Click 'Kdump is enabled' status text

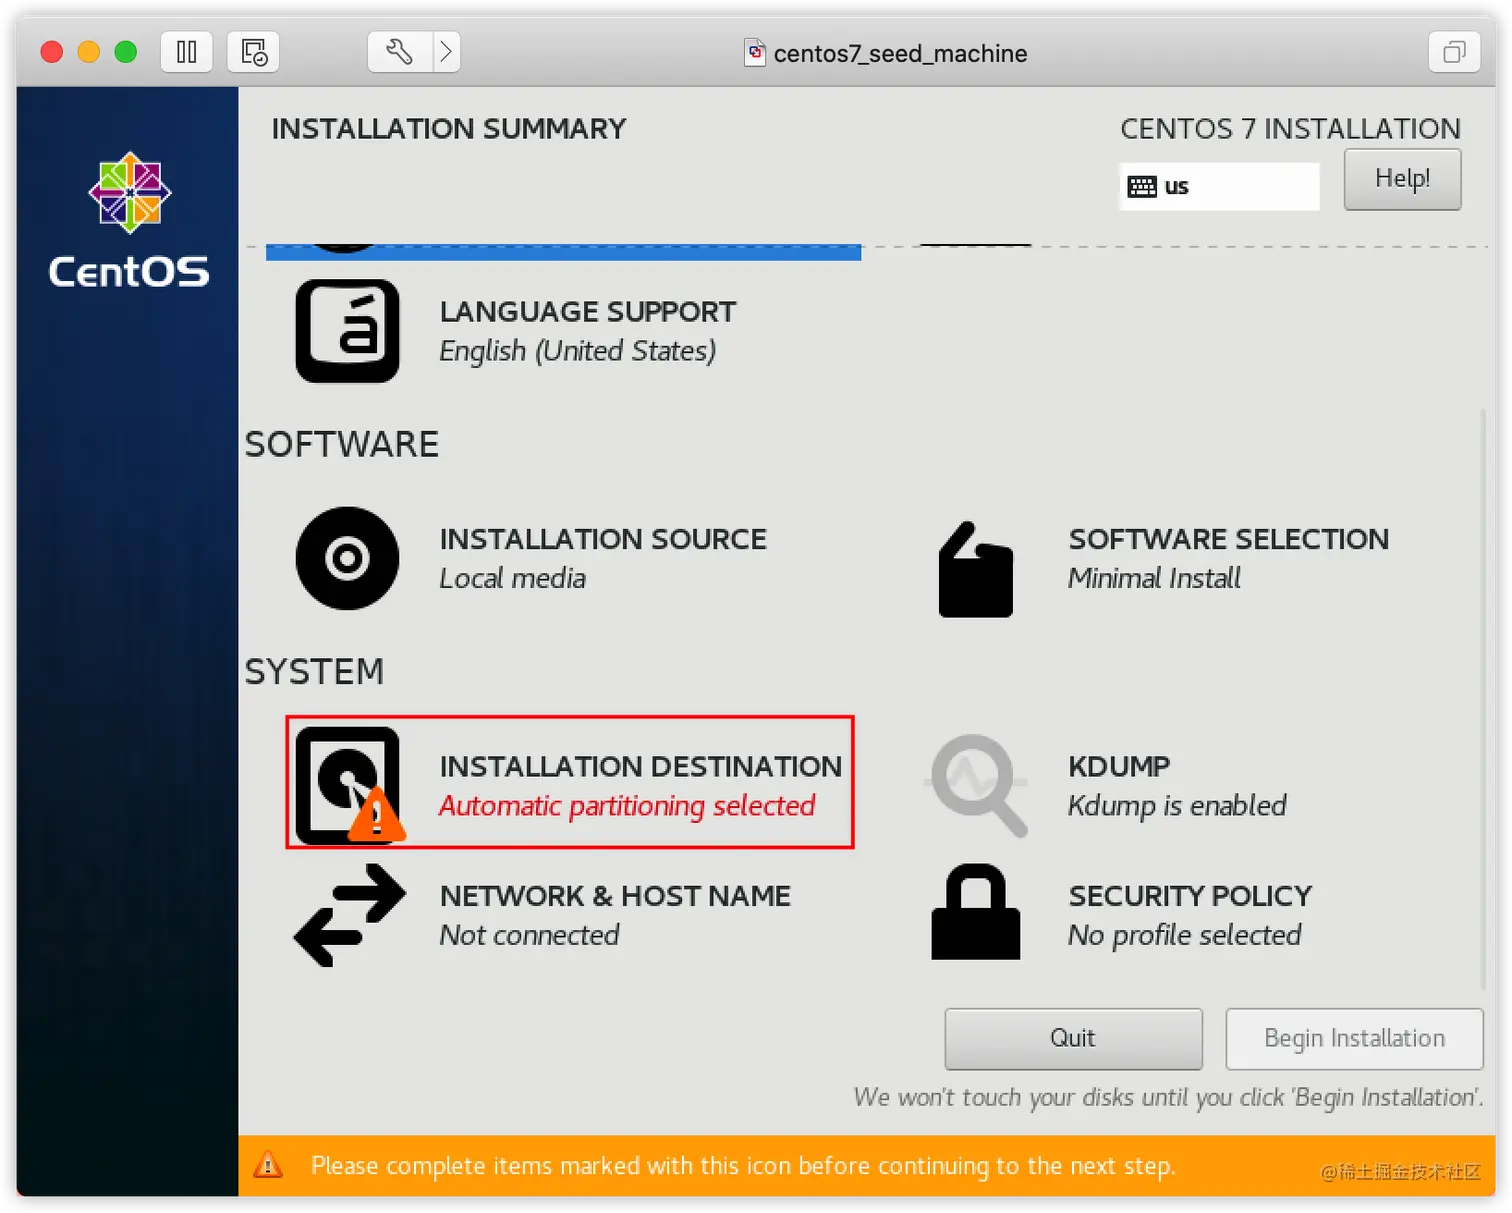1177,806
